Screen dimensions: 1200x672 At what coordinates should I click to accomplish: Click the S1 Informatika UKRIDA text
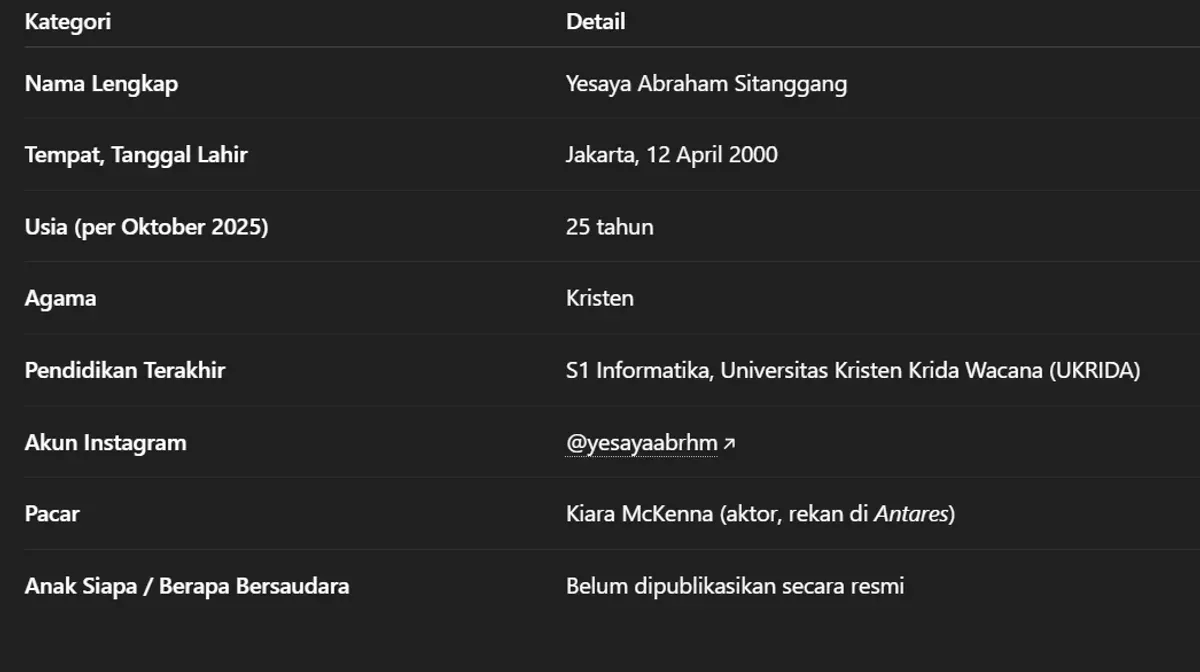click(x=852, y=370)
